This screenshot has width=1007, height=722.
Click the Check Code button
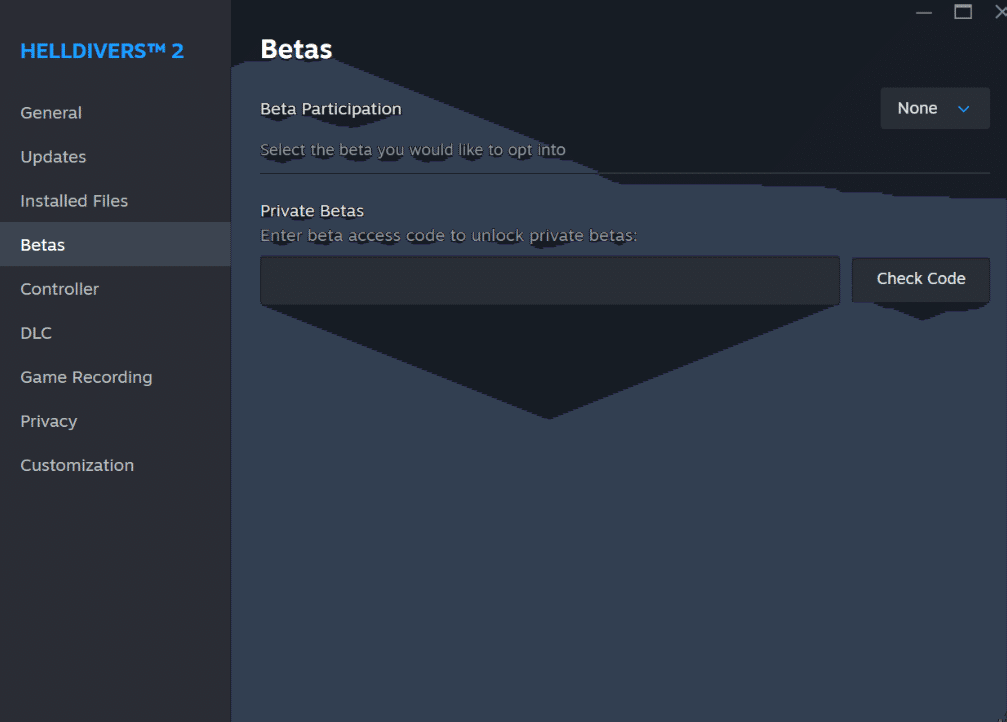pyautogui.click(x=920, y=279)
